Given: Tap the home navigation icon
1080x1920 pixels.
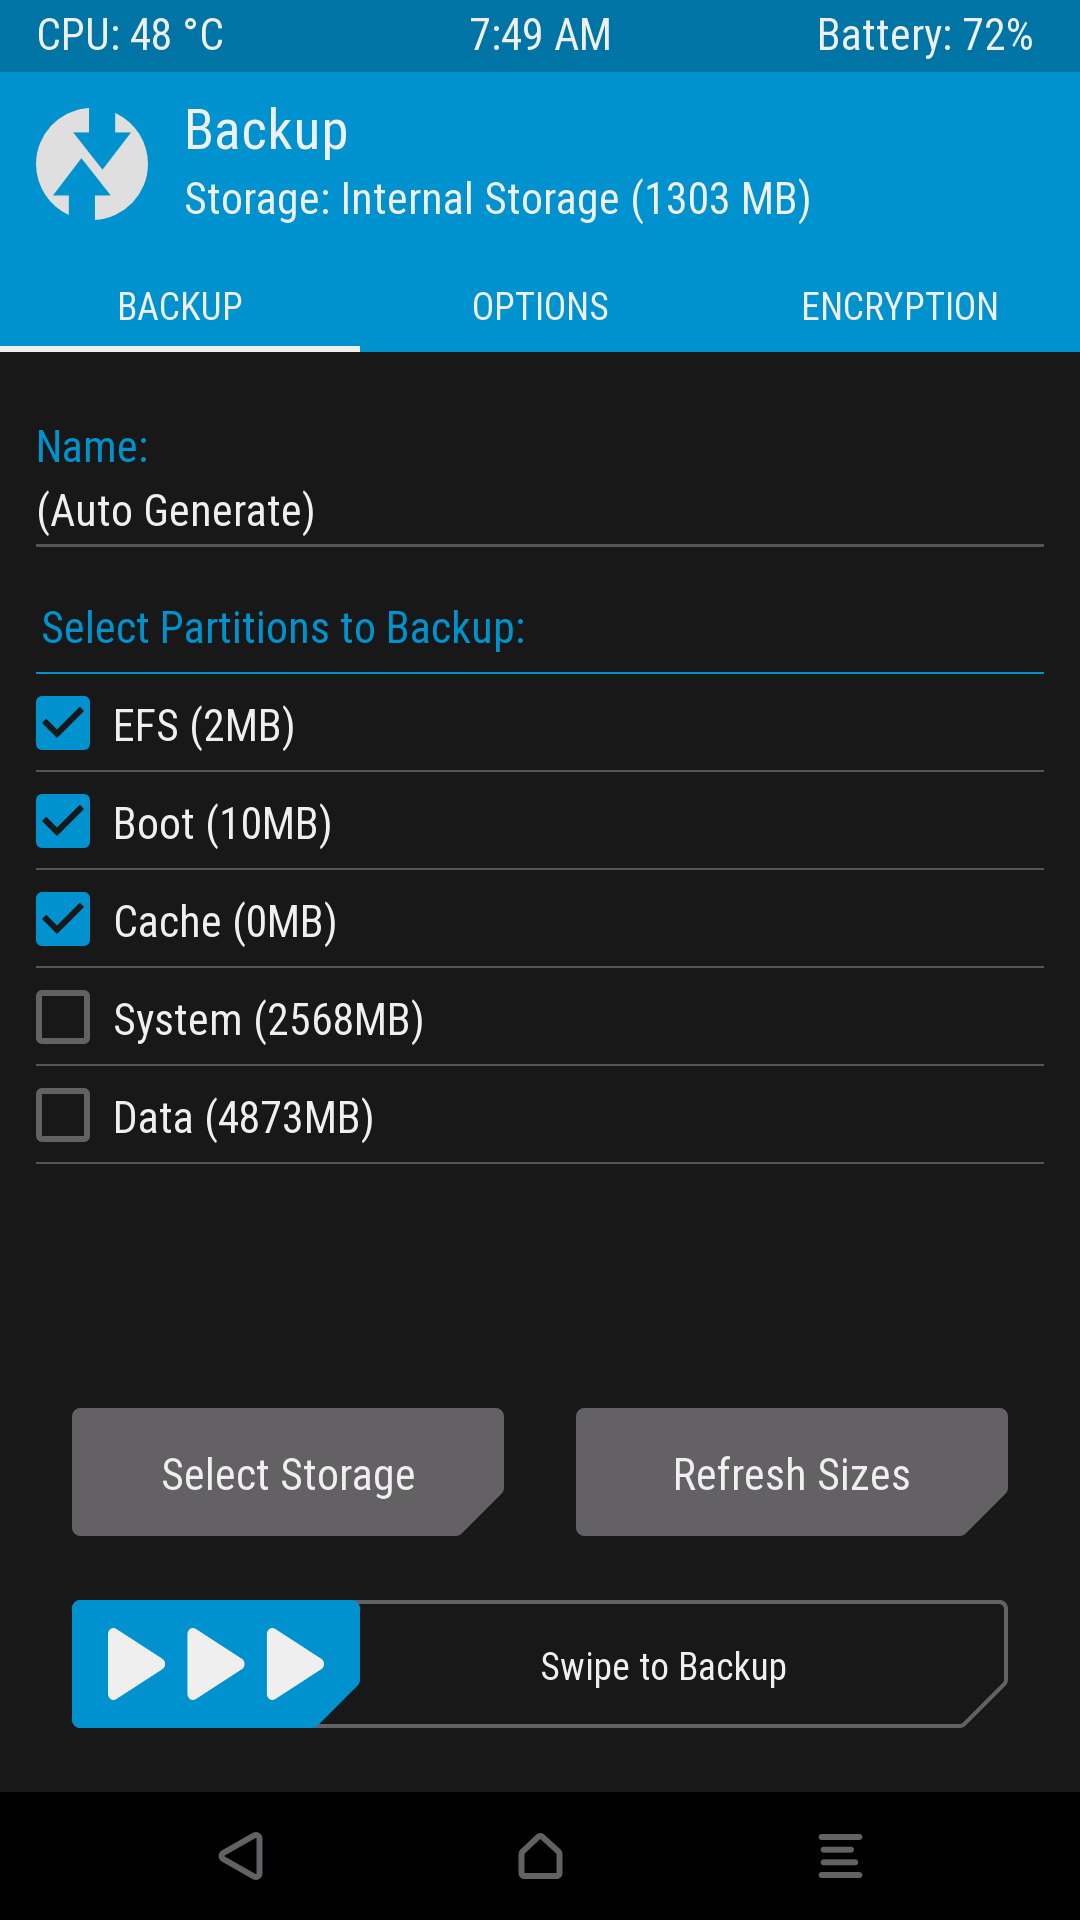Looking at the screenshot, I should pos(540,1856).
